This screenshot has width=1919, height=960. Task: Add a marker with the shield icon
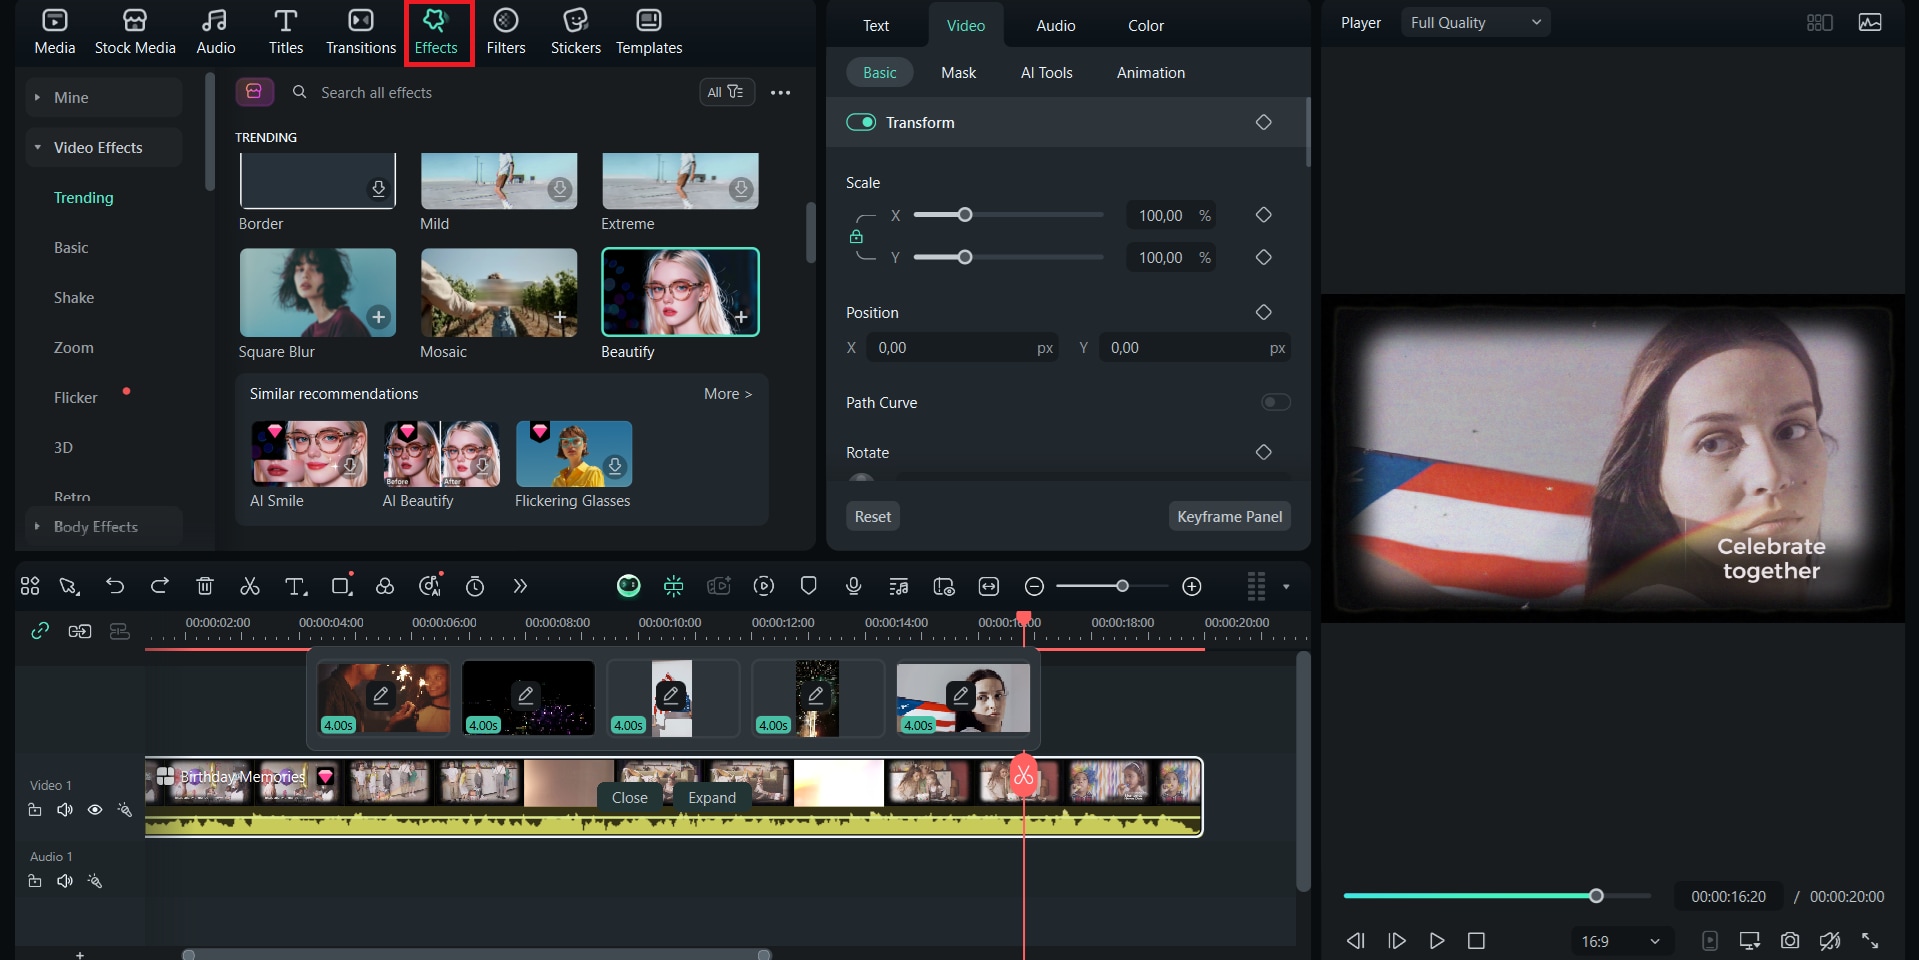809,586
